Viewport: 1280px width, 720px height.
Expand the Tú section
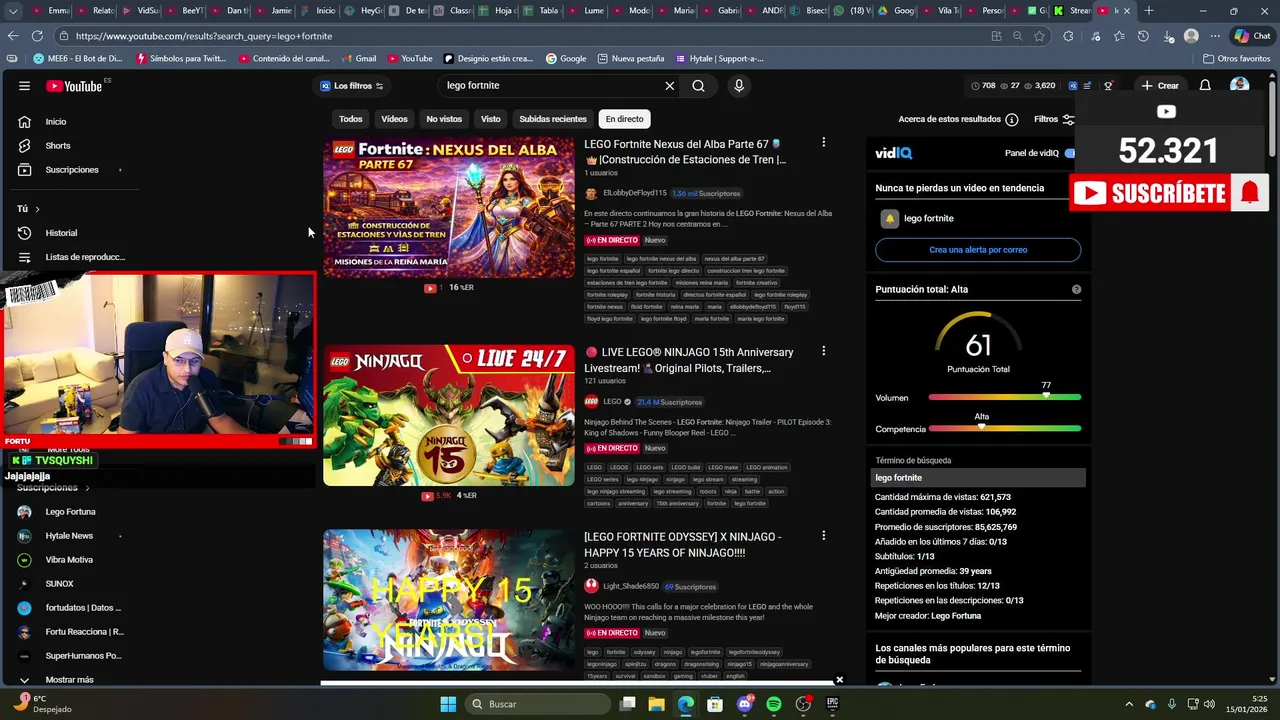[28, 209]
